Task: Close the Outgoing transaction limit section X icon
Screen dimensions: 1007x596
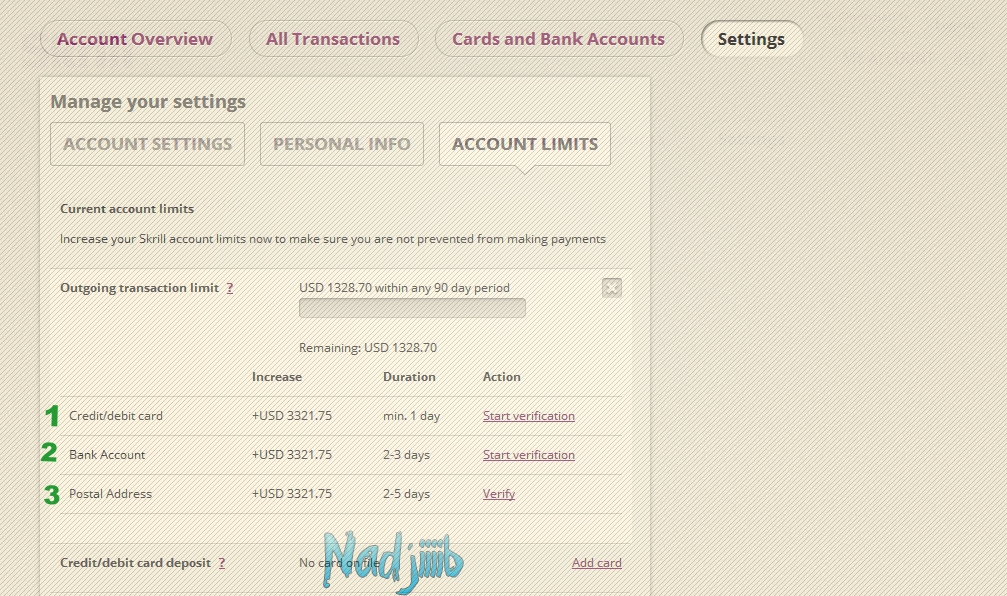Action: click(612, 288)
